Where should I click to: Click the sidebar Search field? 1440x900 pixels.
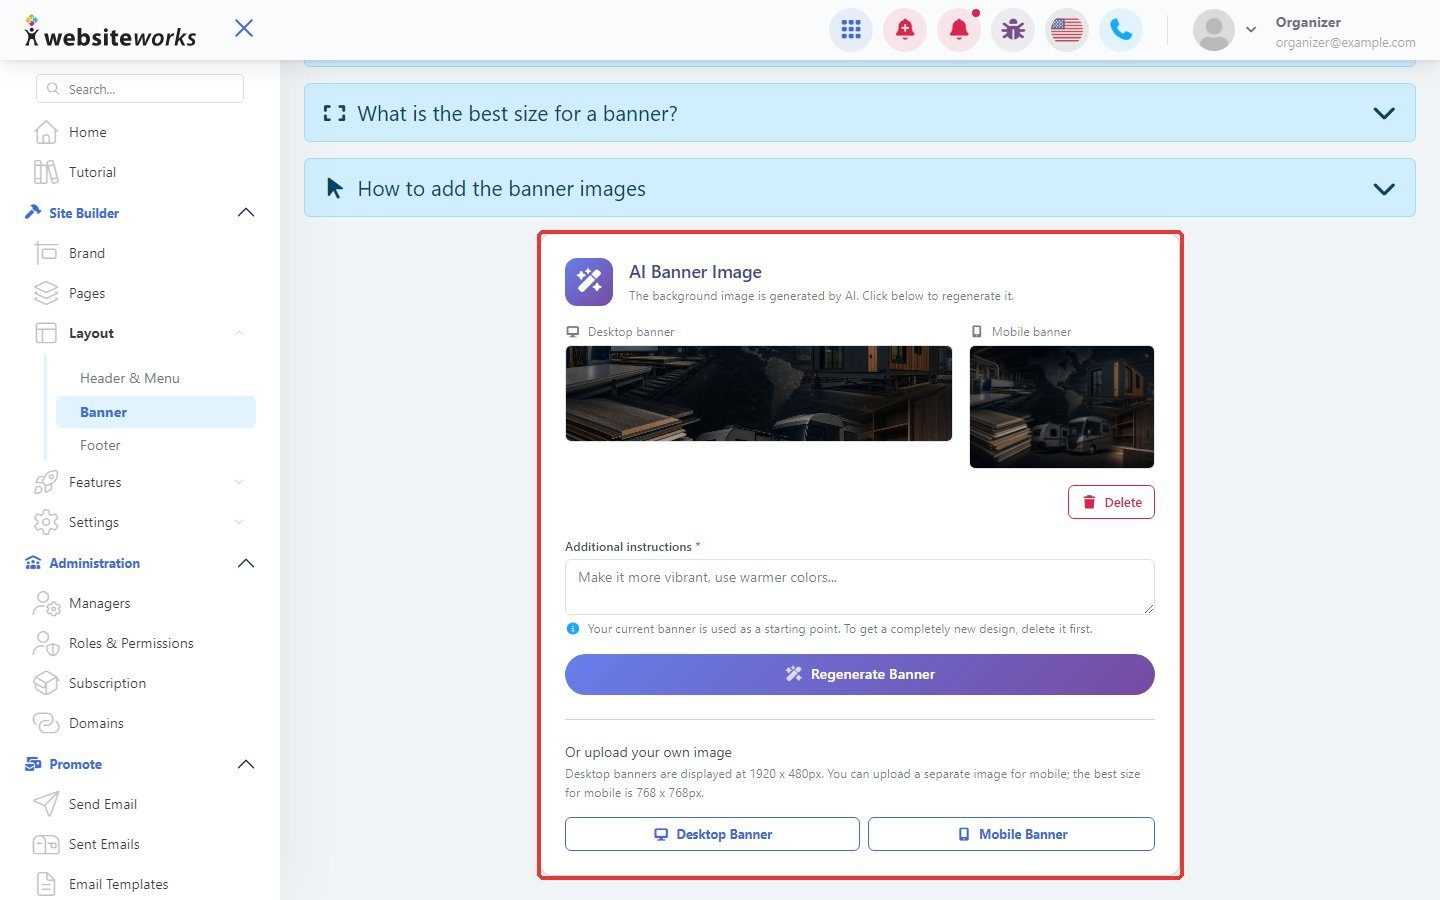pyautogui.click(x=140, y=89)
